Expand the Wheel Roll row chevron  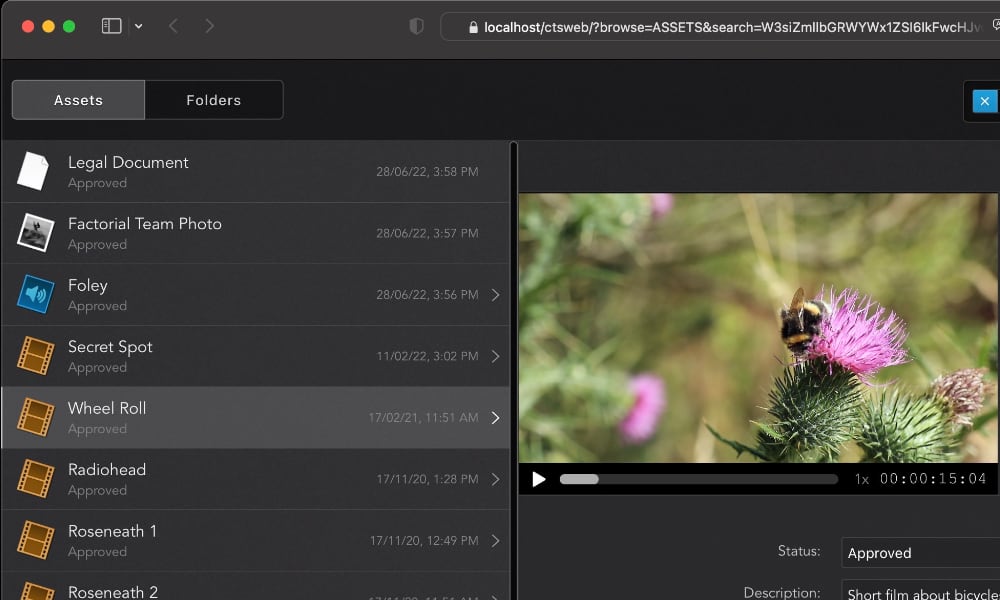click(496, 418)
